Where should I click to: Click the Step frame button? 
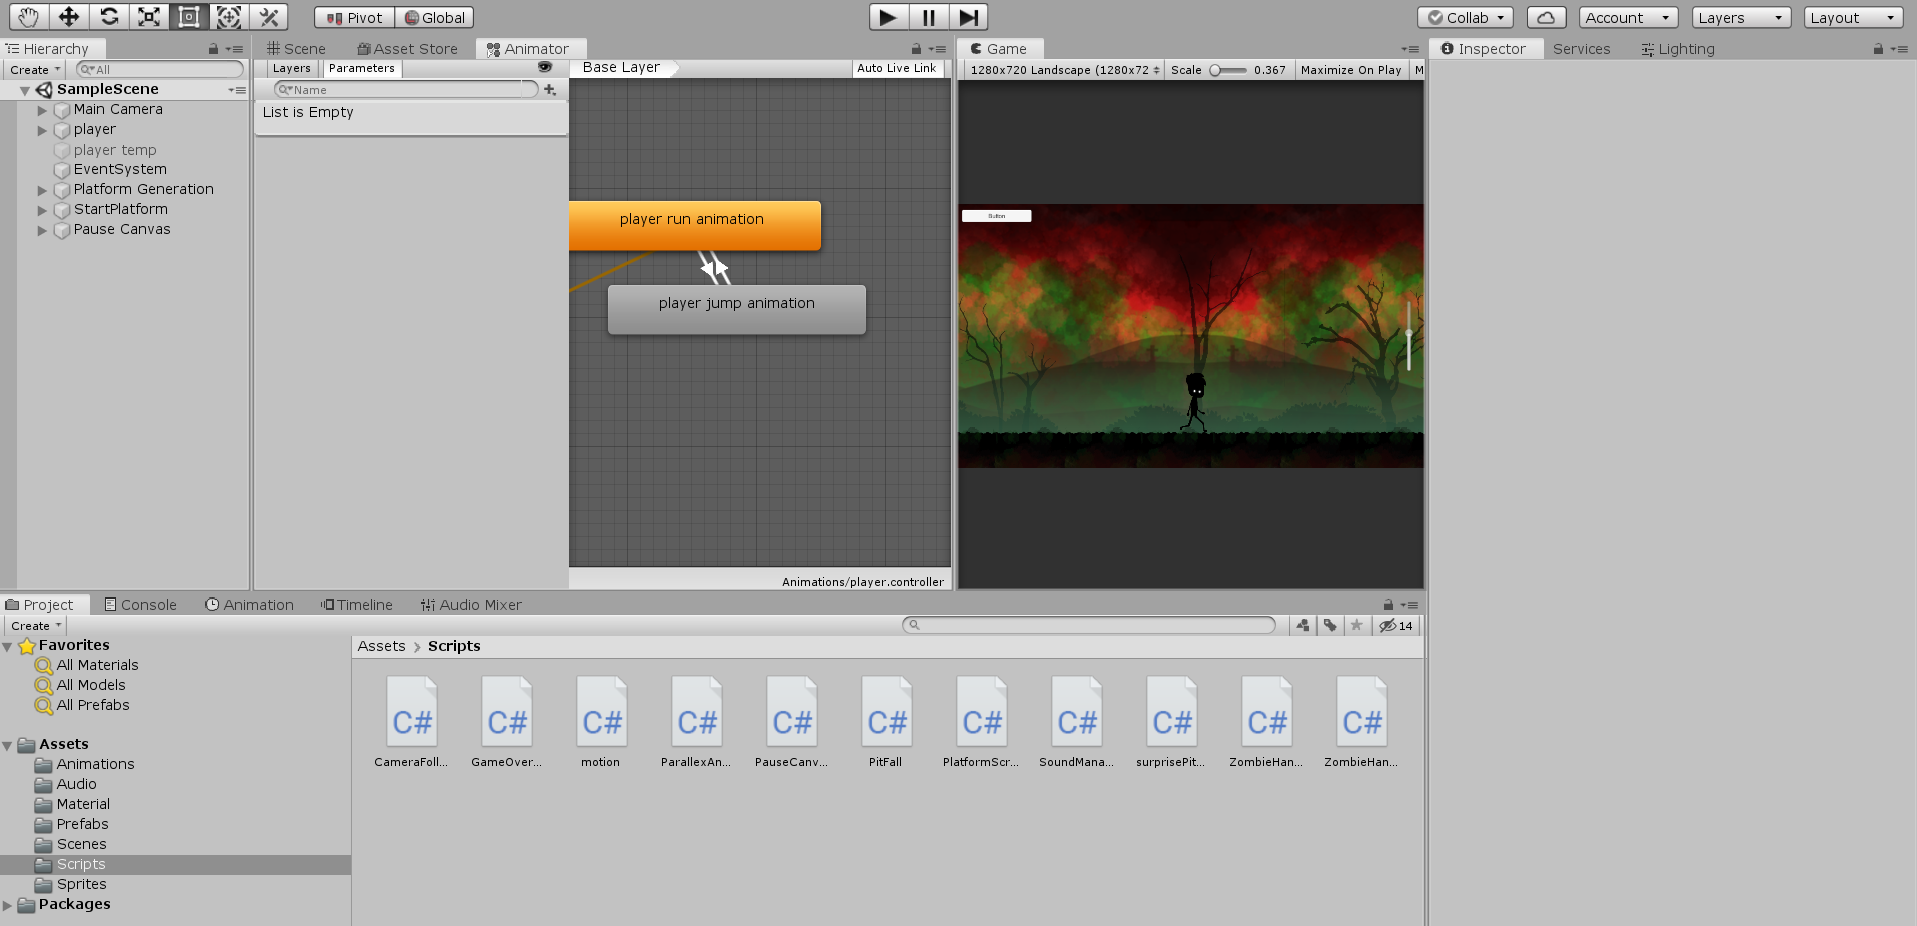pyautogui.click(x=969, y=17)
